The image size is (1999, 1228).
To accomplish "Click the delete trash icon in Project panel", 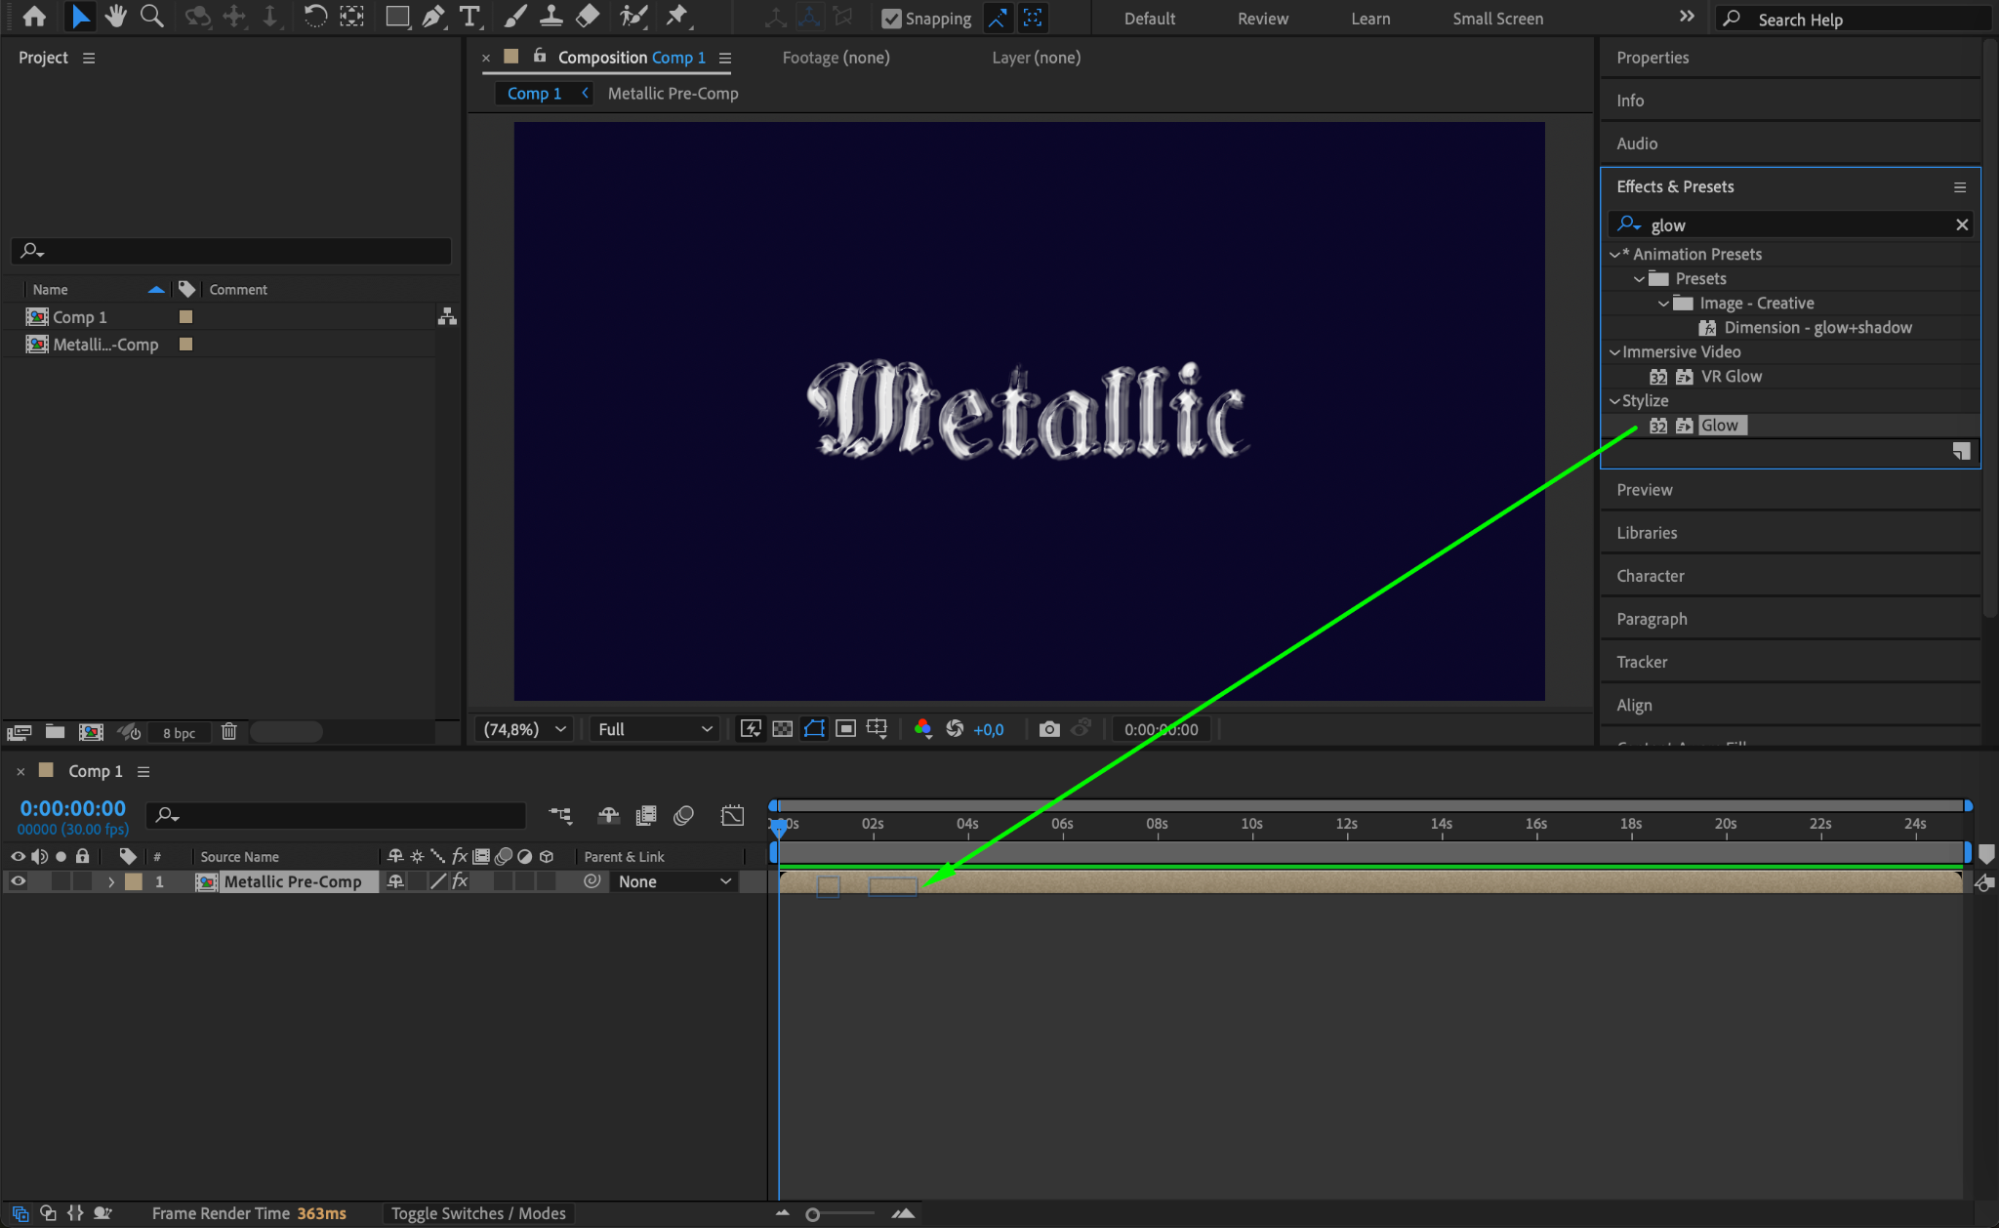I will click(x=229, y=732).
